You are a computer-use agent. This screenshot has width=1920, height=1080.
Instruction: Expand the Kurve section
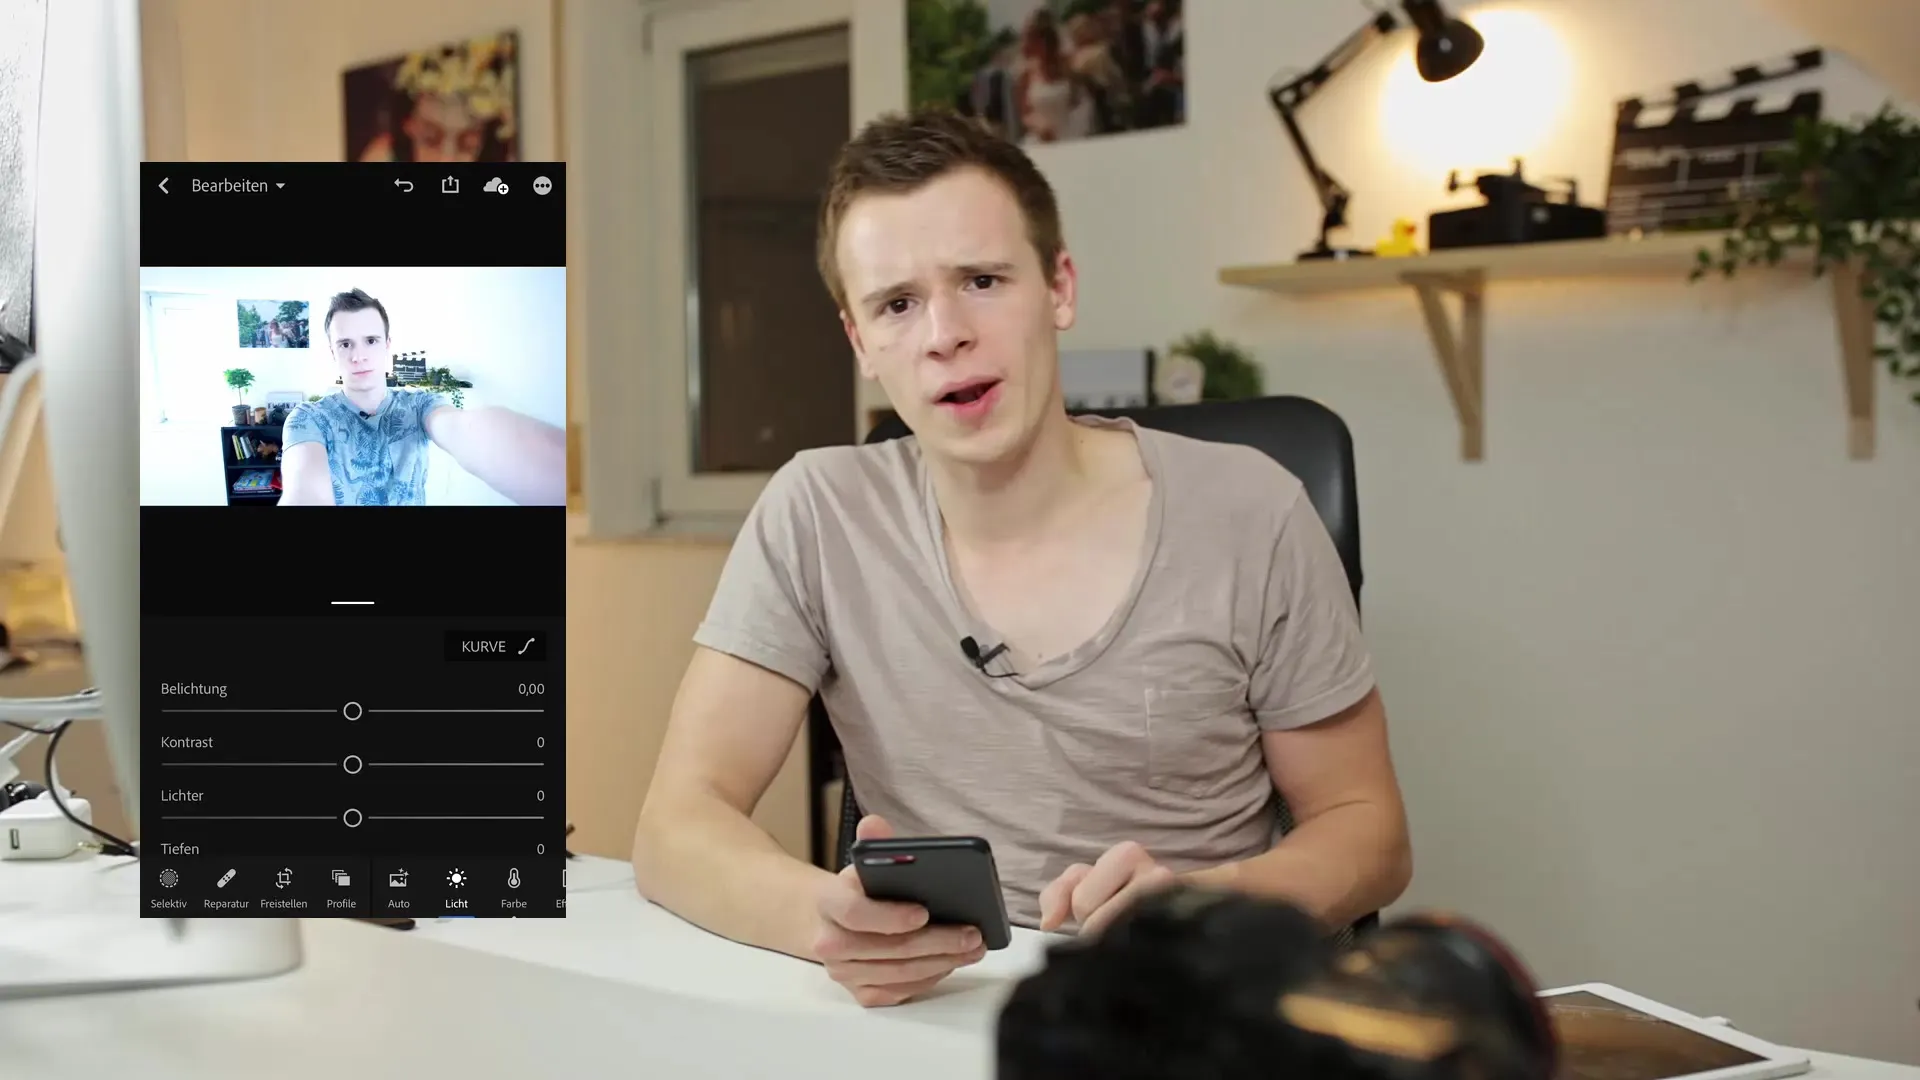[497, 646]
